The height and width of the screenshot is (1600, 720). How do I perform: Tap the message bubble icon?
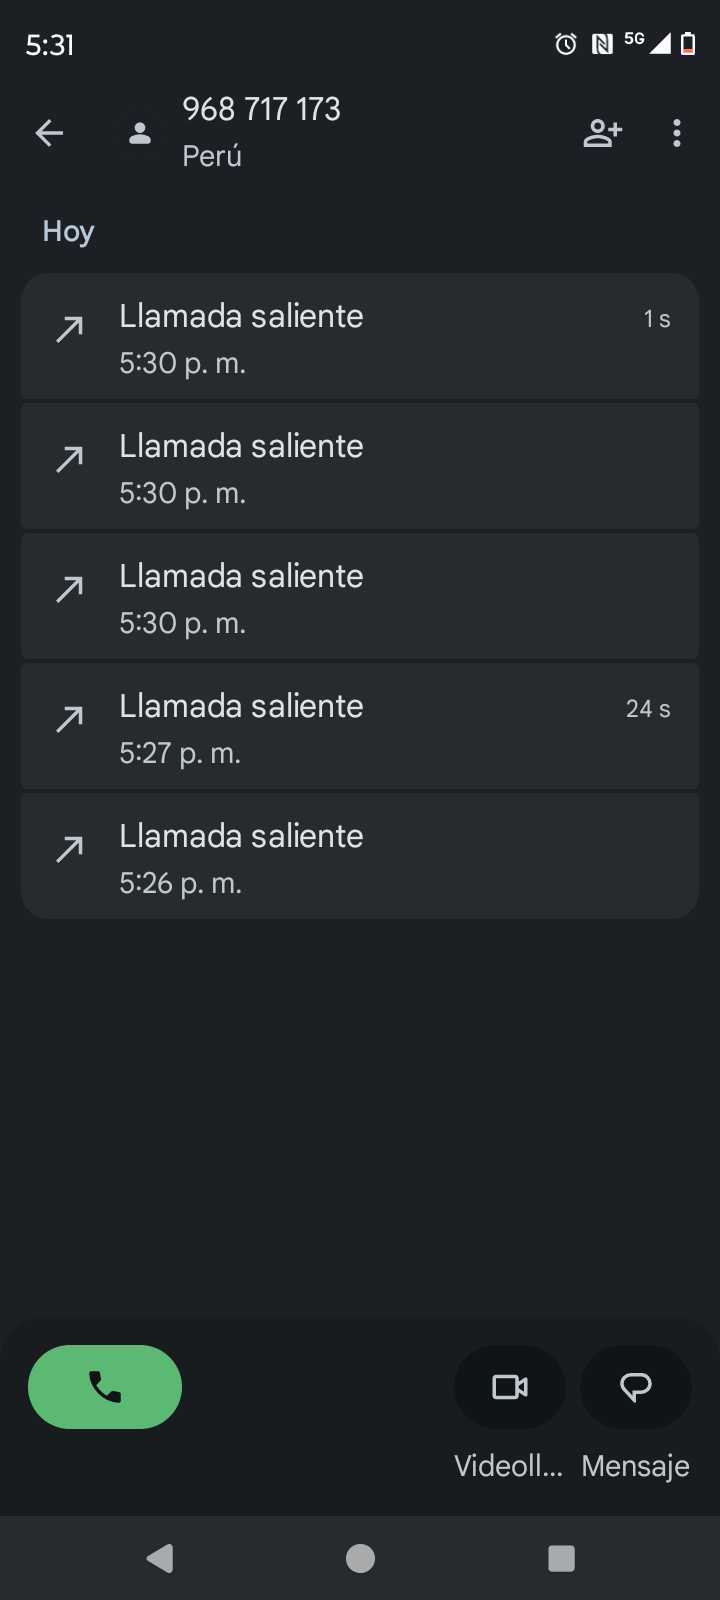636,1387
